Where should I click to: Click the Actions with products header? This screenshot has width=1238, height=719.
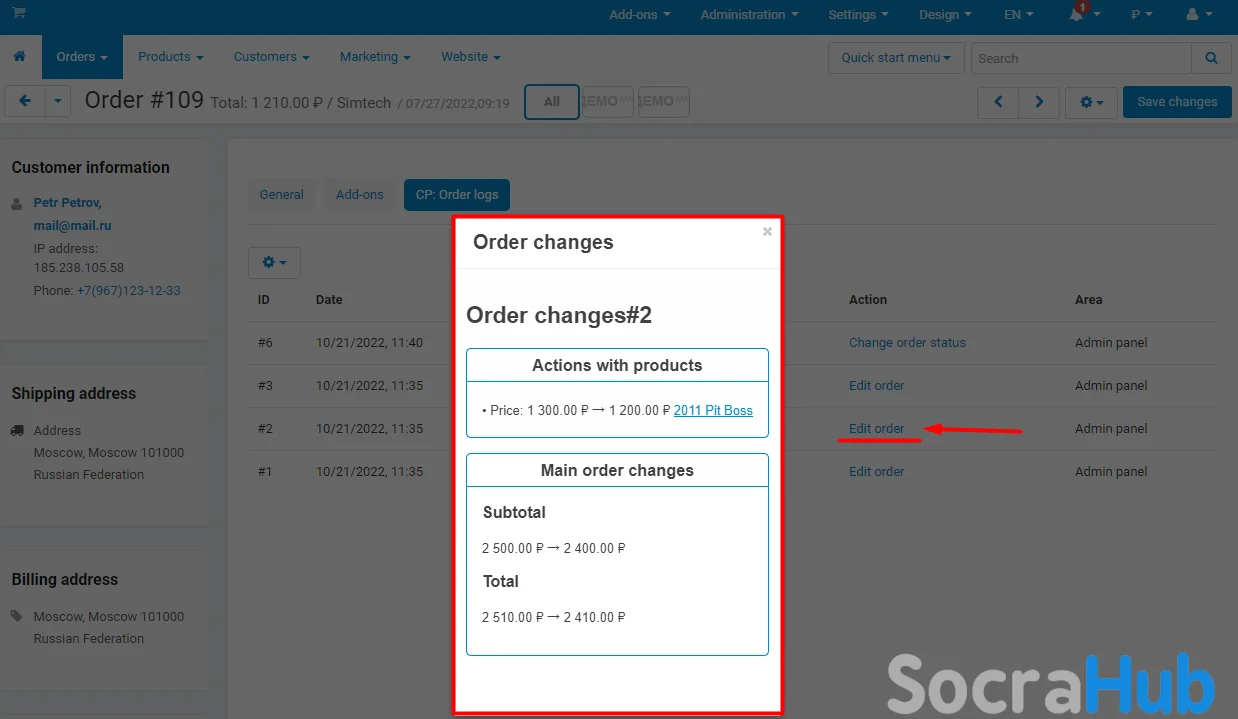coord(617,365)
